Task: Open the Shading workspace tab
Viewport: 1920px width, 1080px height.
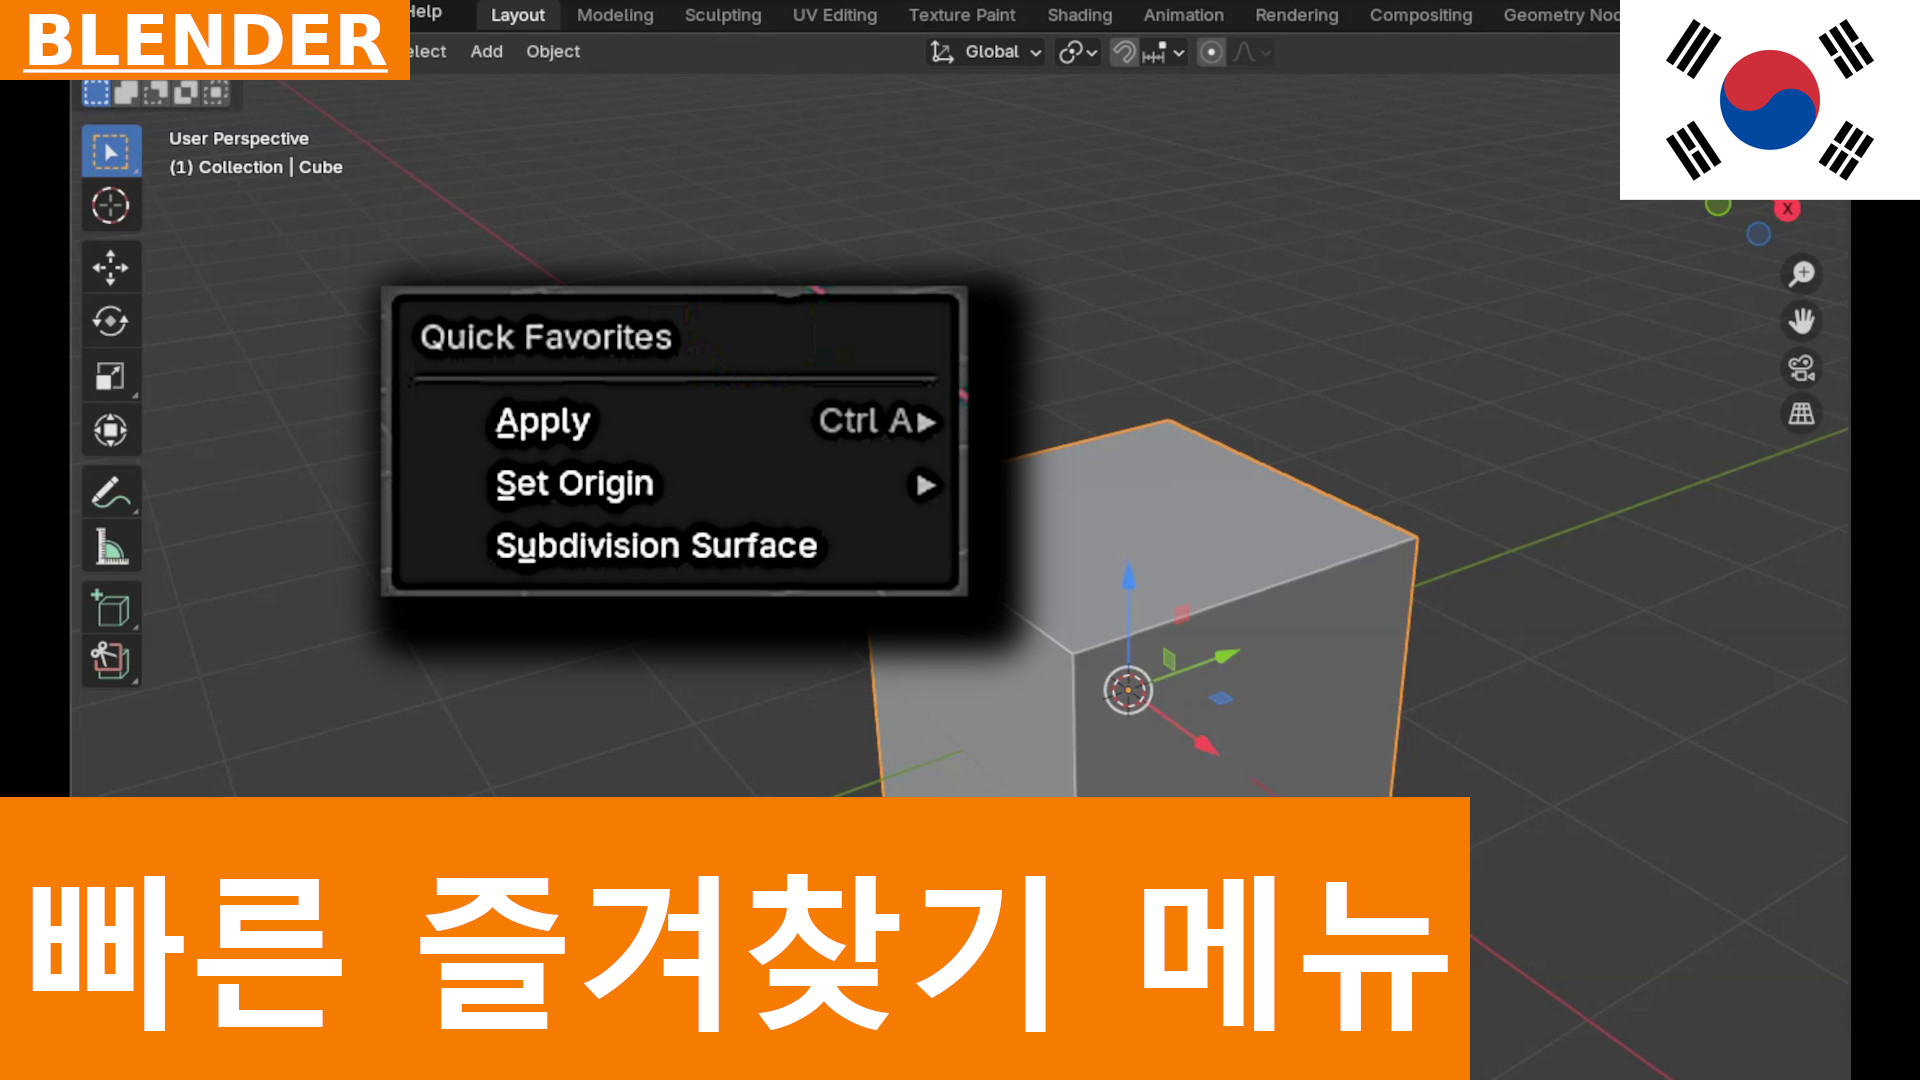Action: 1080,15
